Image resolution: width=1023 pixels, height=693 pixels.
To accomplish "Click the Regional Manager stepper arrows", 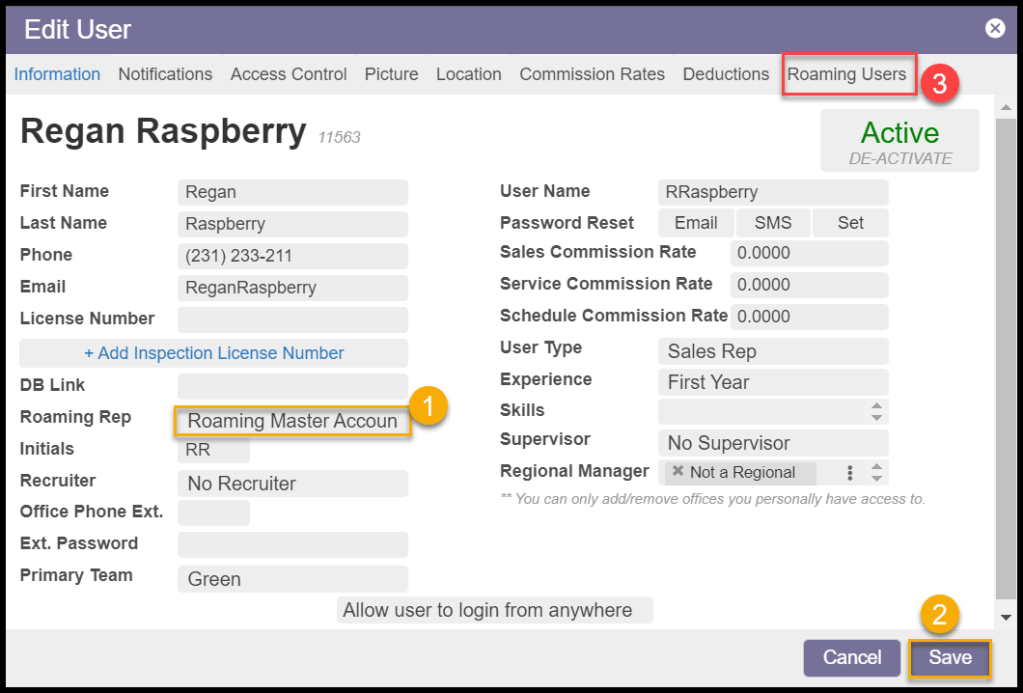I will (876, 473).
